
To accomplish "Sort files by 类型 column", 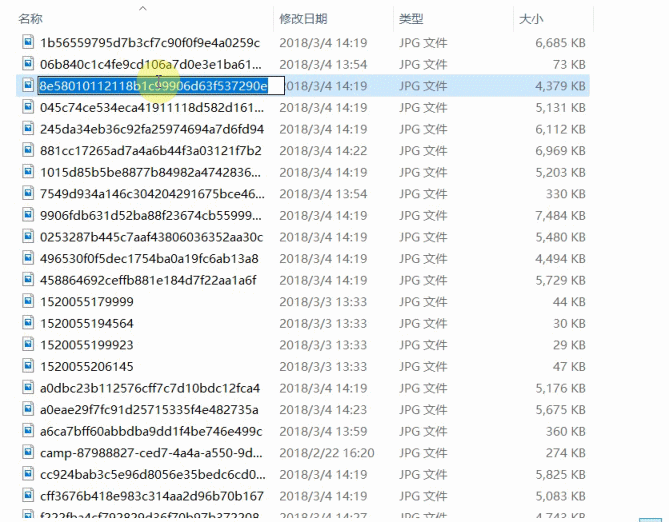I will (411, 19).
